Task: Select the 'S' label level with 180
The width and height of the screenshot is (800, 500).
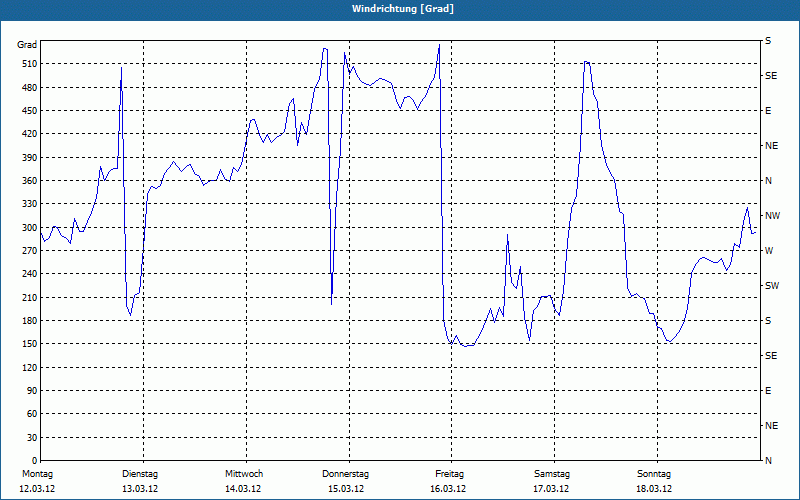Action: tap(768, 321)
